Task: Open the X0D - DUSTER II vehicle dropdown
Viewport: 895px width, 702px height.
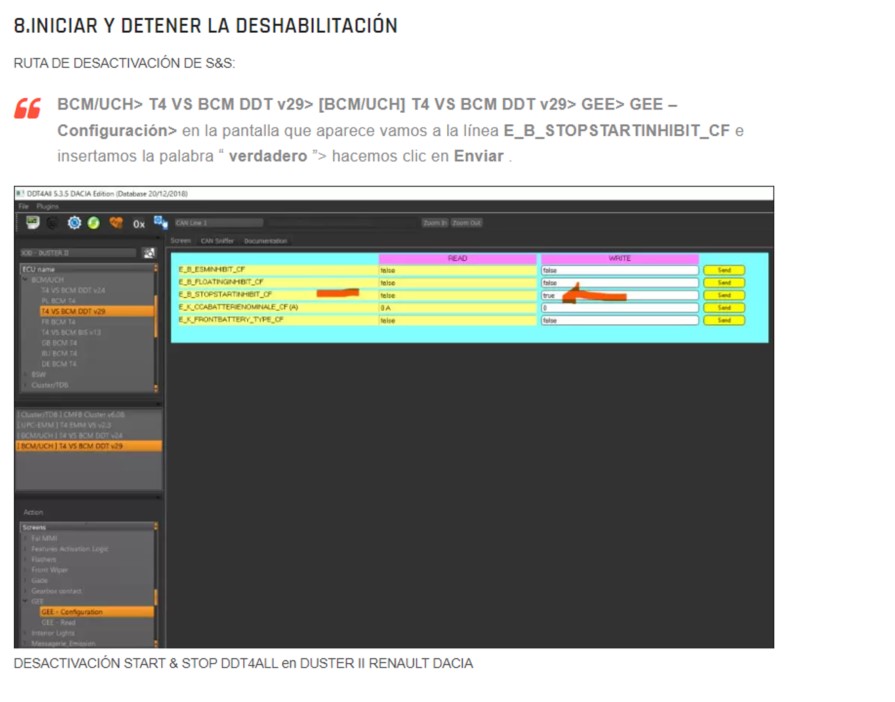Action: [78, 253]
